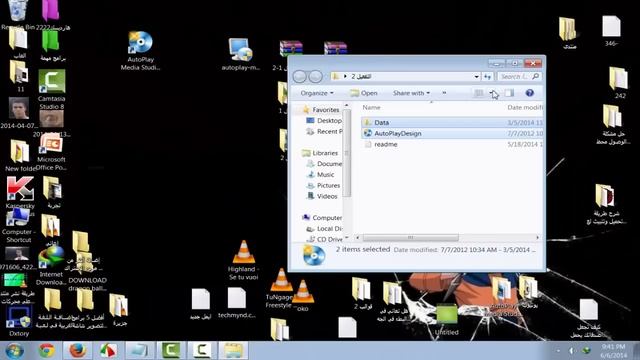
Task: Select the Data folder in file list
Action: tap(452, 122)
